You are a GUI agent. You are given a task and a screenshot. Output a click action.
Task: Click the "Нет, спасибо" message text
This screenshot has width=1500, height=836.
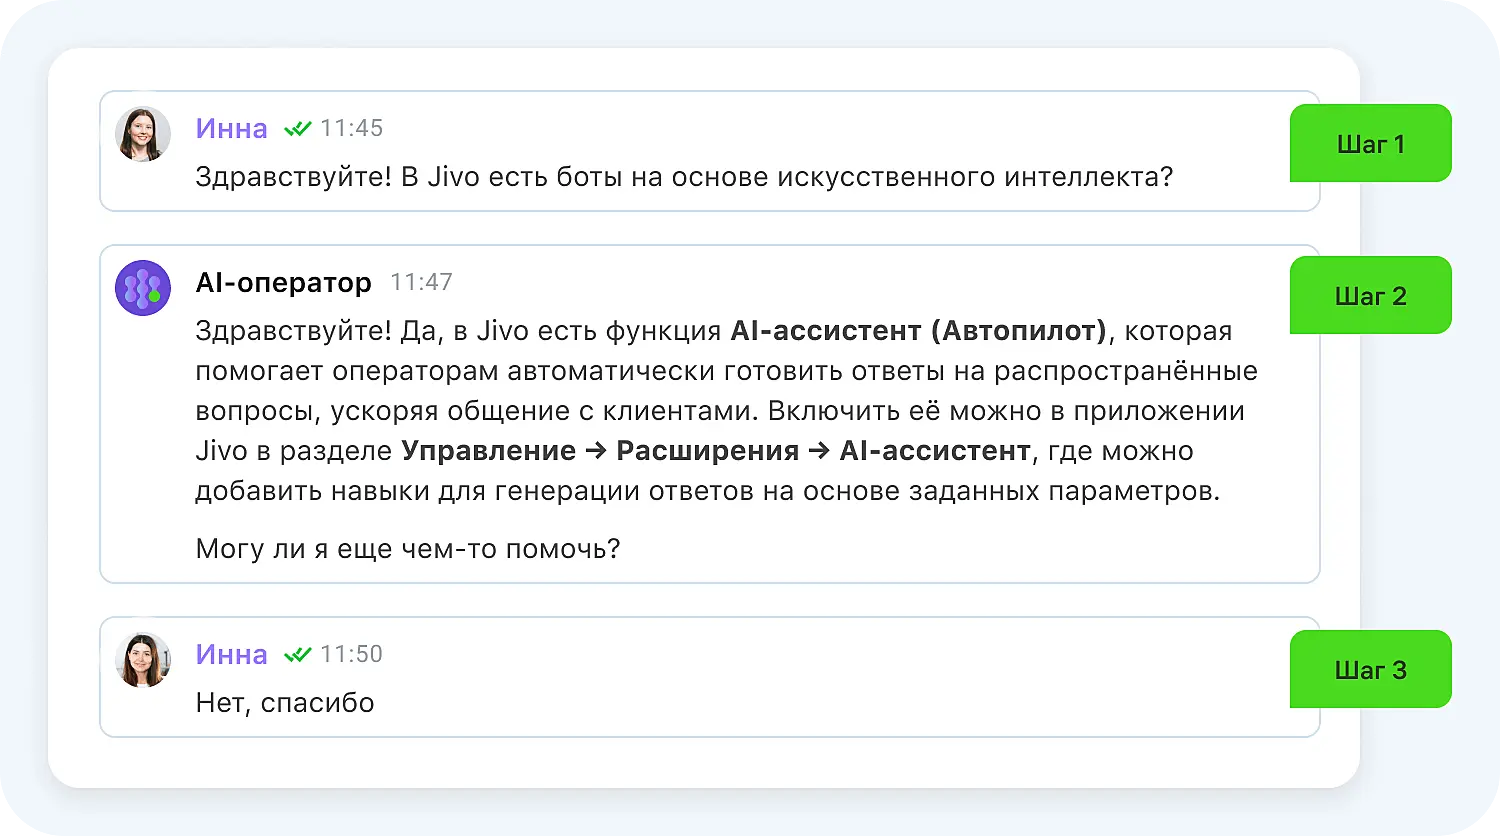pyautogui.click(x=285, y=703)
